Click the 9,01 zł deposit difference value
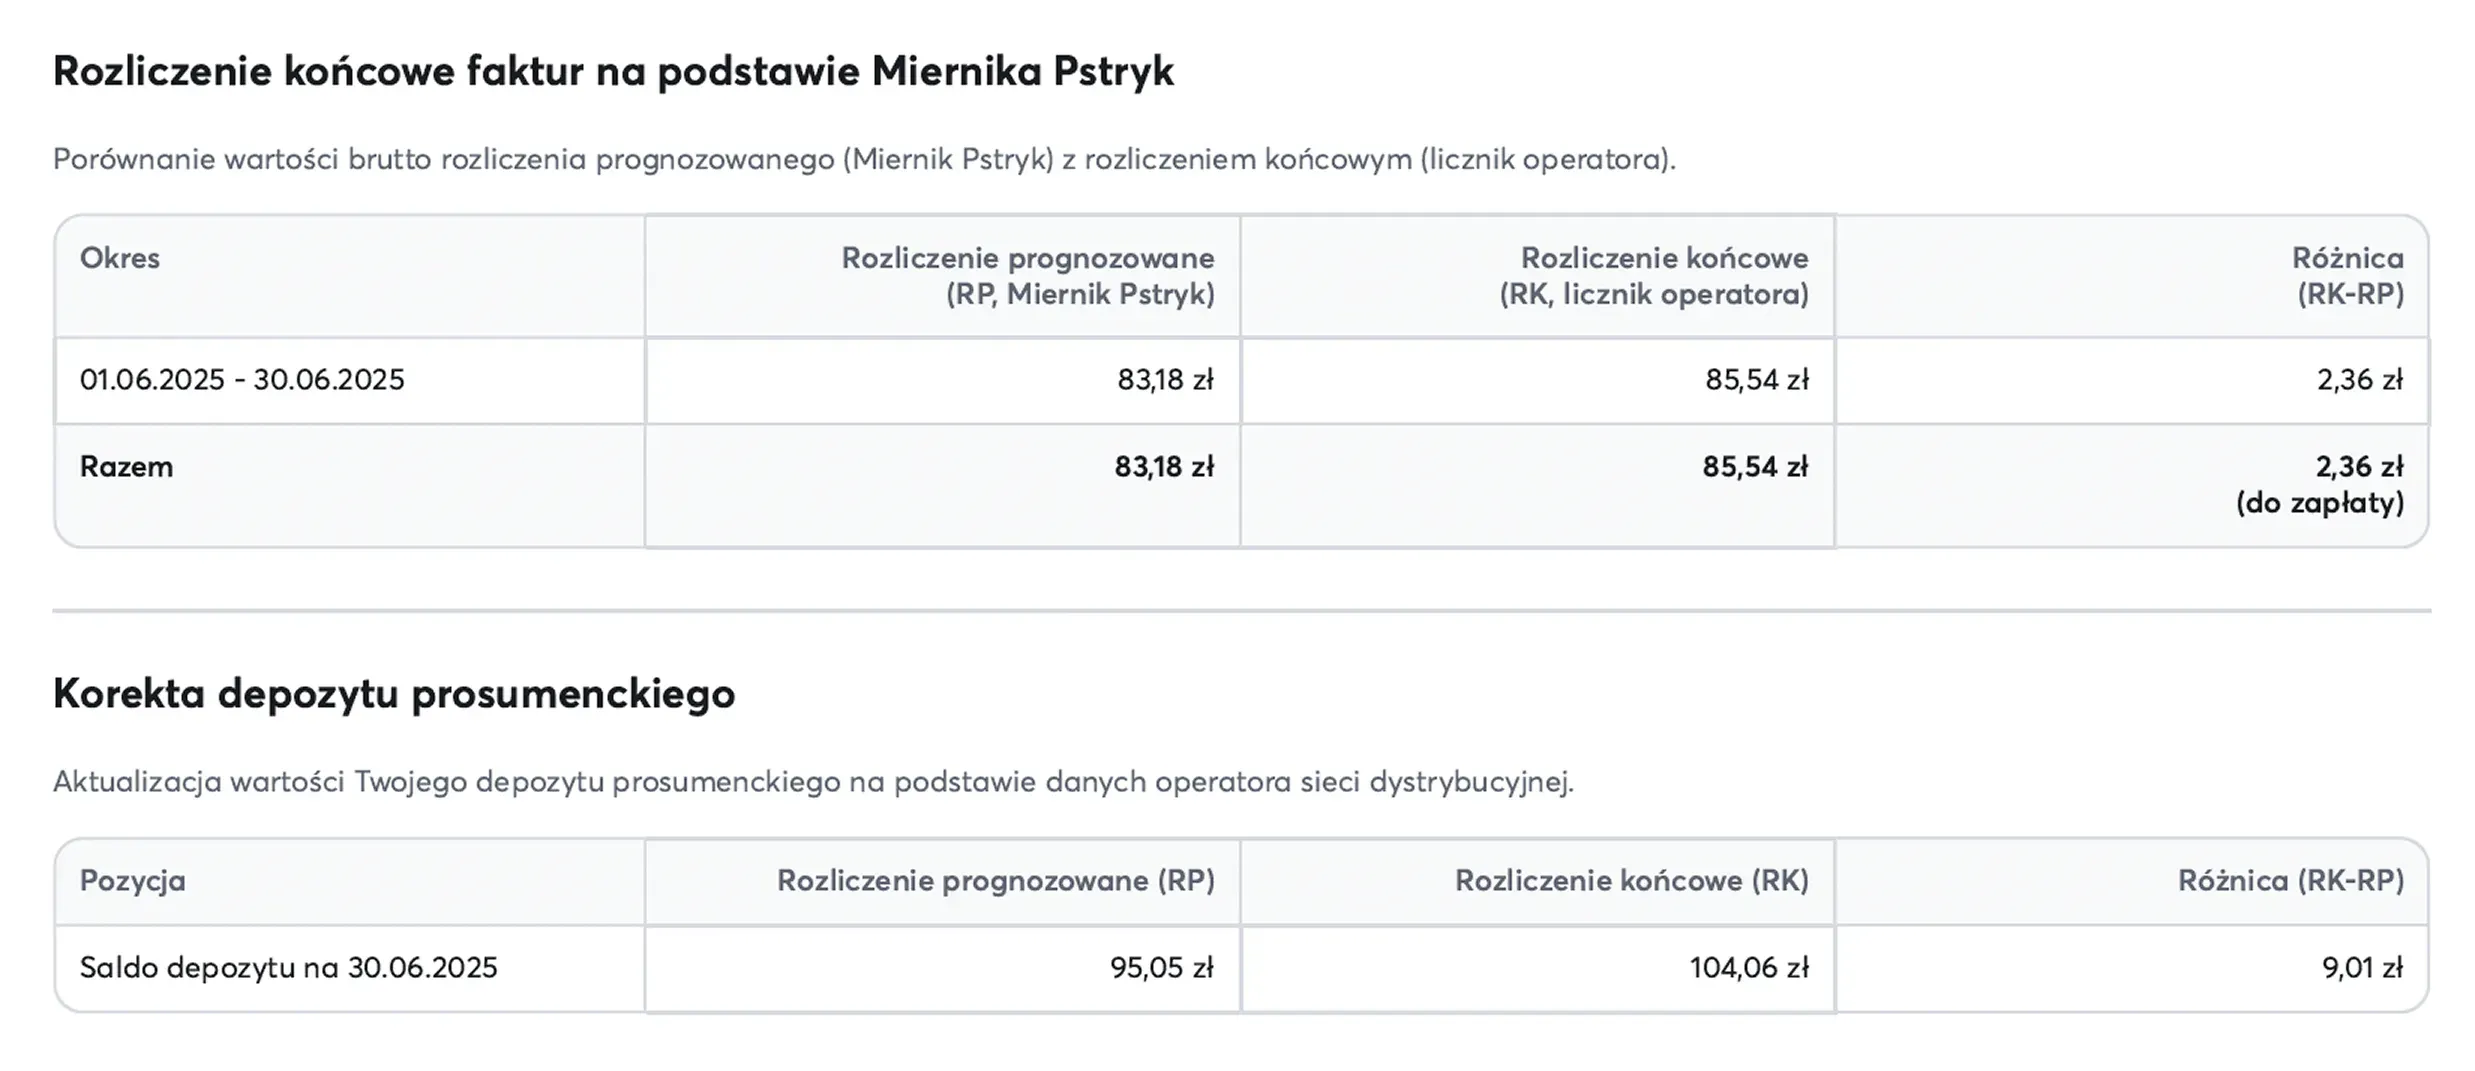Screen dimensions: 2475x1071 (x=2362, y=968)
